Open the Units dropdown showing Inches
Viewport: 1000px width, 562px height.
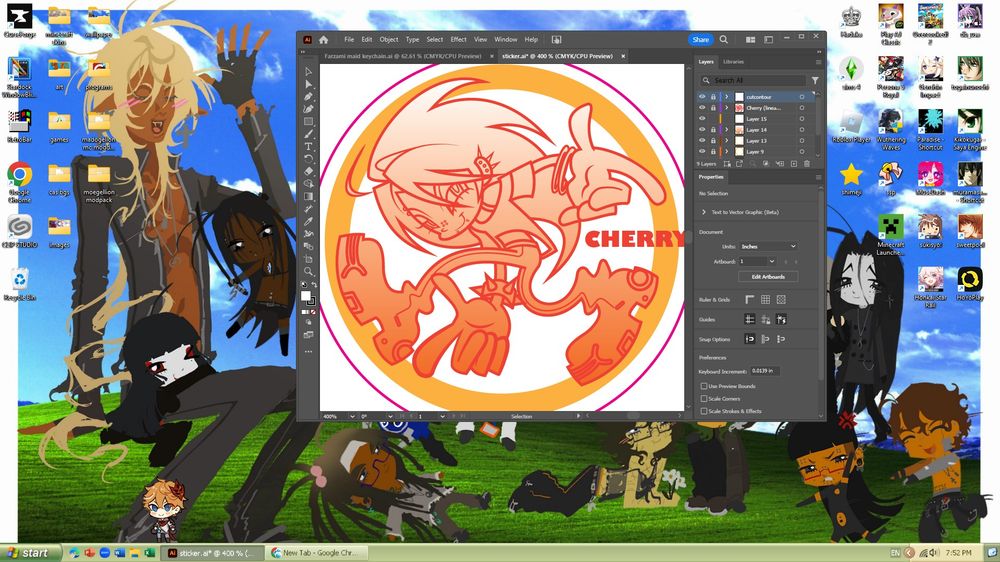[768, 246]
